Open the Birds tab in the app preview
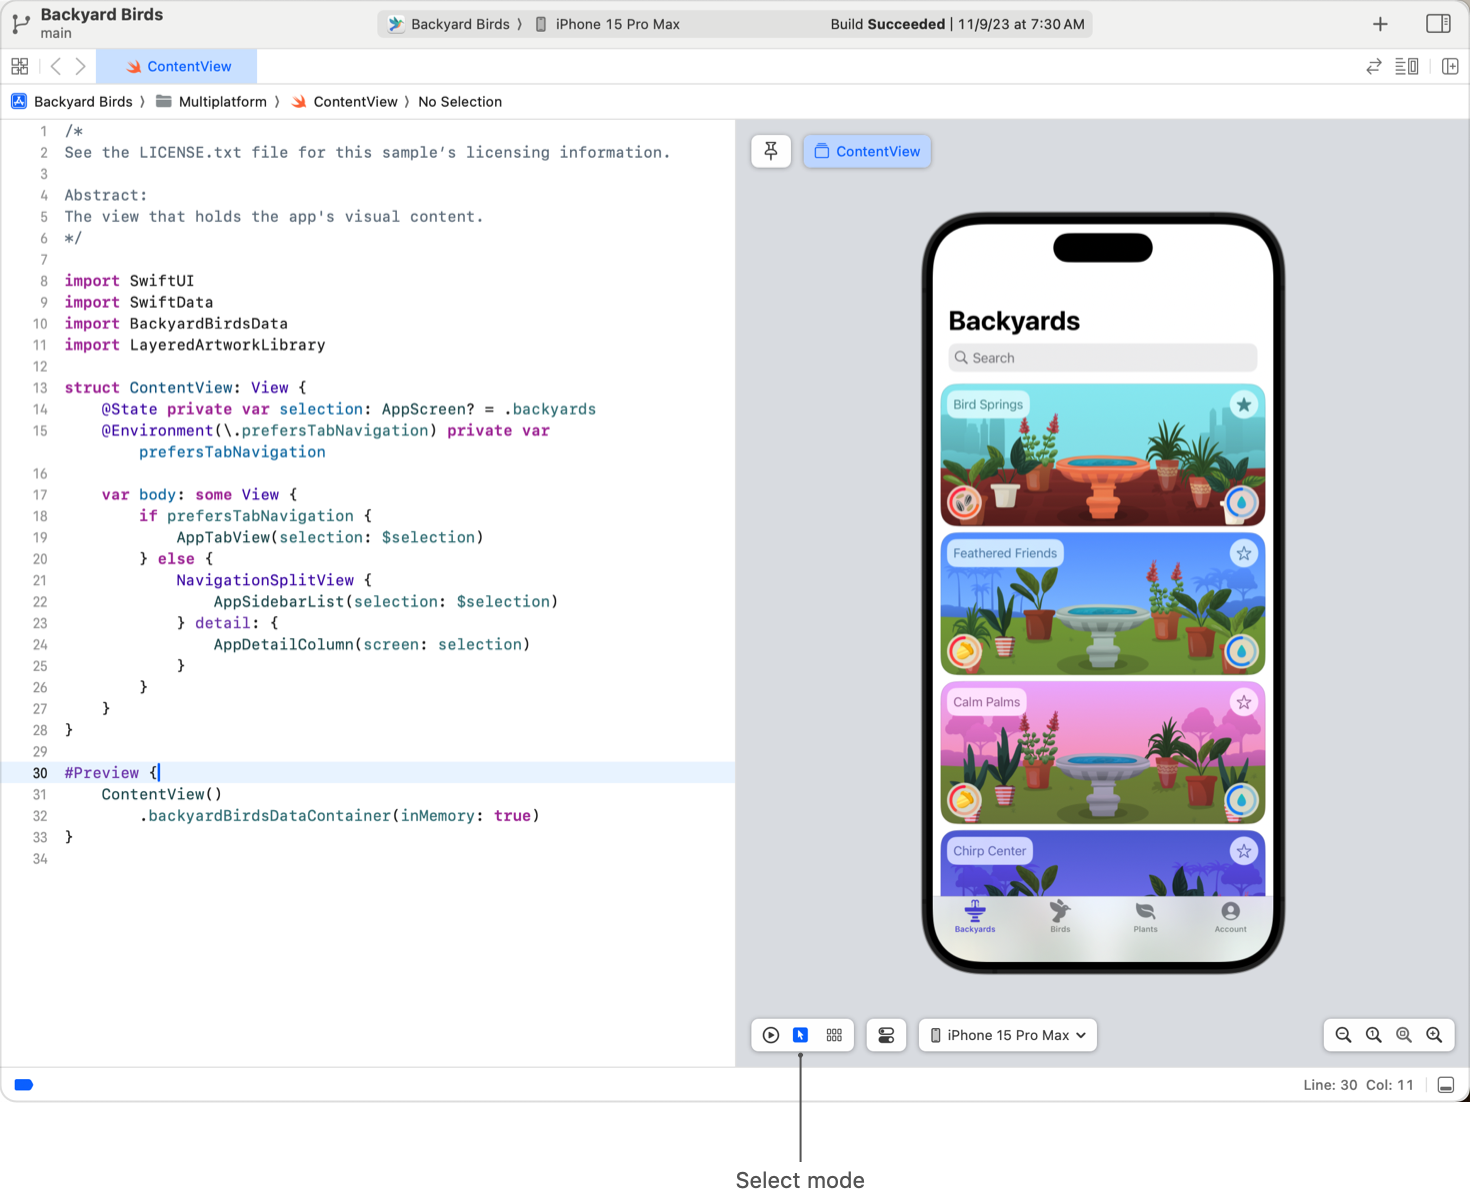This screenshot has width=1470, height=1198. (x=1060, y=915)
